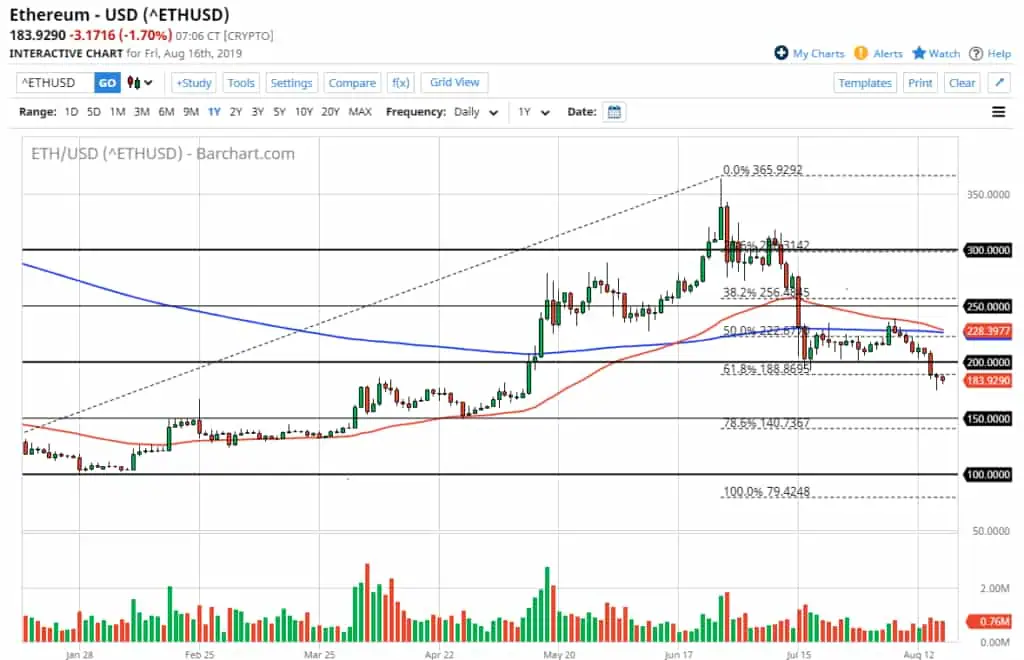Viewport: 1024px width, 660px height.
Task: Open the Alerts link
Action: click(888, 54)
